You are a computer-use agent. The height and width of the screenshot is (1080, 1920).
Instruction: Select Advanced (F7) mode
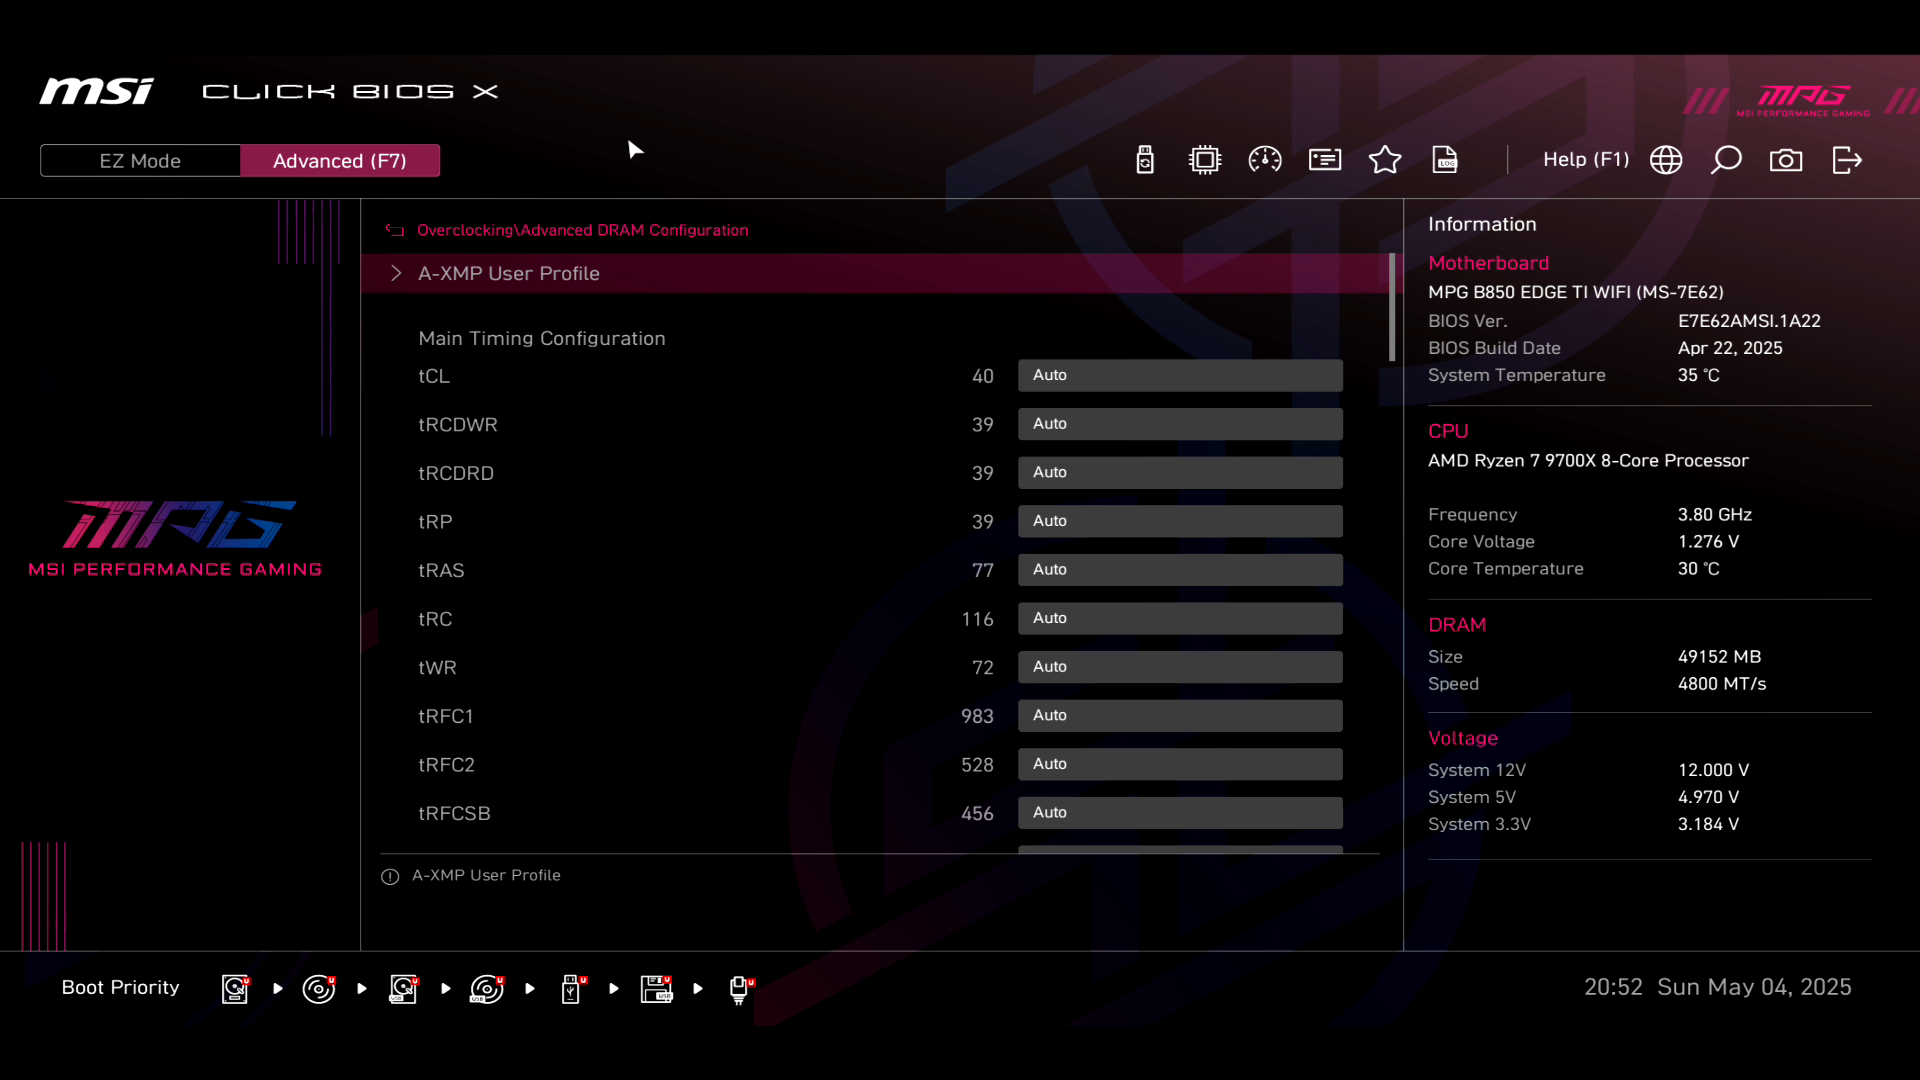340,161
